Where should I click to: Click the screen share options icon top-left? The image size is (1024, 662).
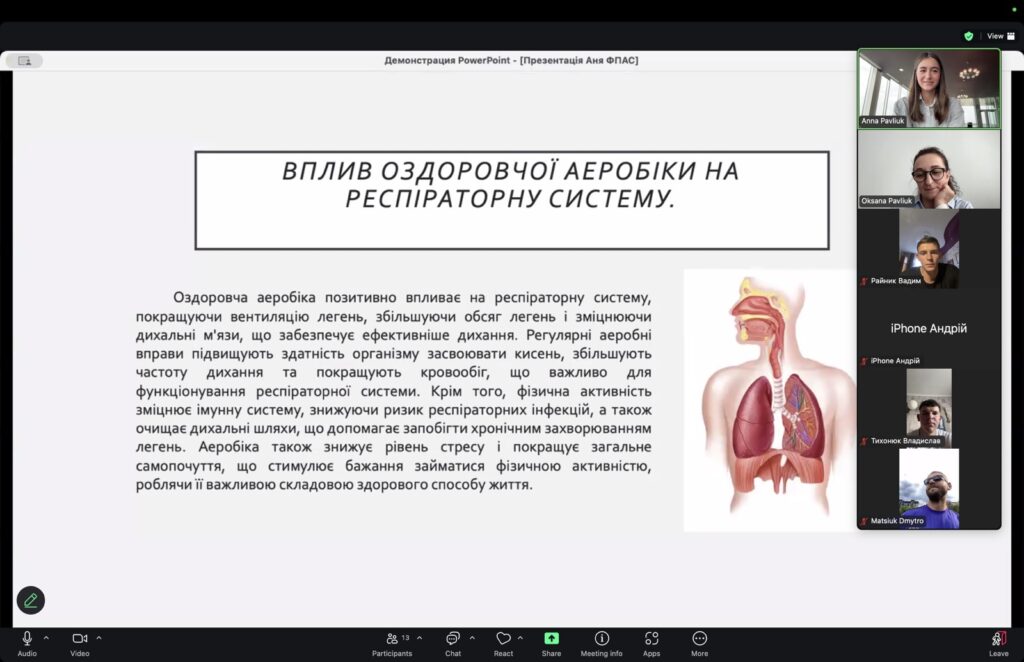click(25, 61)
